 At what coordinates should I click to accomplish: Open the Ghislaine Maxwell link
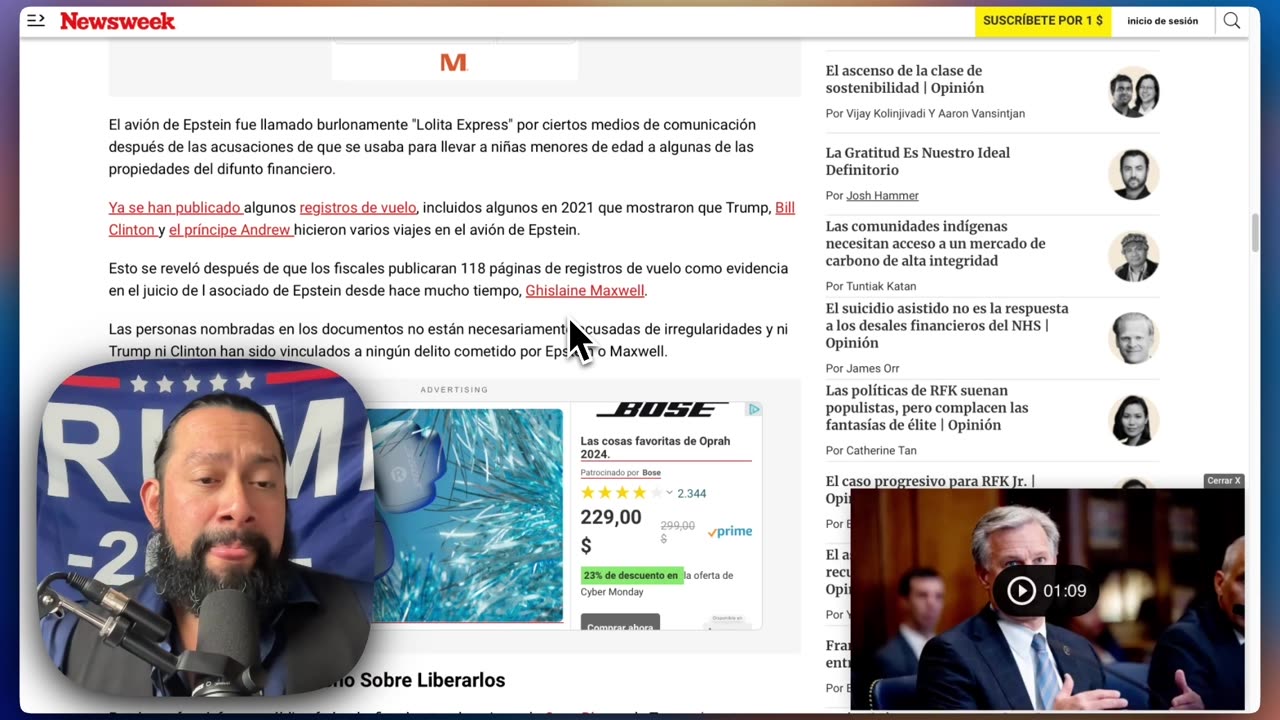click(586, 291)
